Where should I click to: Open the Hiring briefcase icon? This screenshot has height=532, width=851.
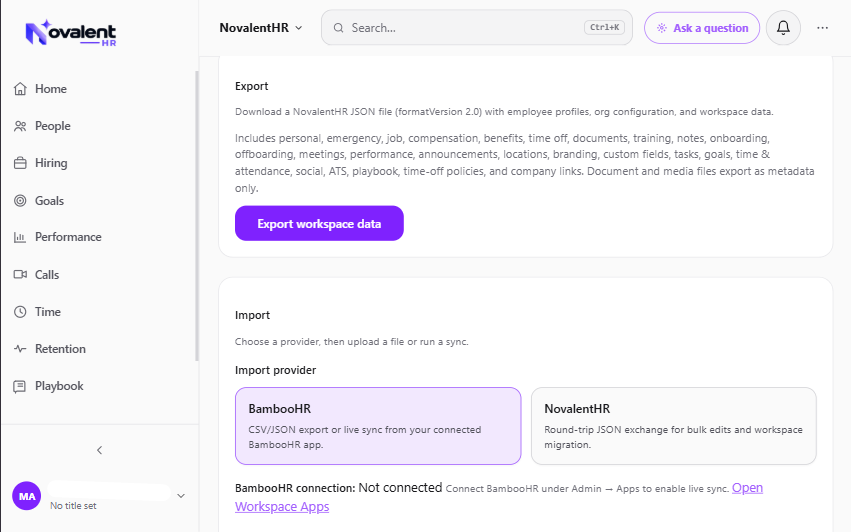coord(20,163)
